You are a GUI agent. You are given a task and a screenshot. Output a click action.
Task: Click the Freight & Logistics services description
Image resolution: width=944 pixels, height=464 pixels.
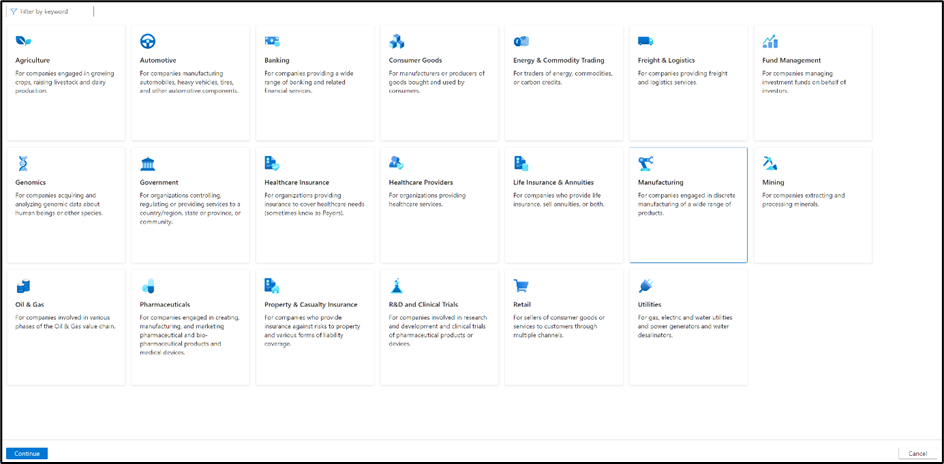point(682,78)
